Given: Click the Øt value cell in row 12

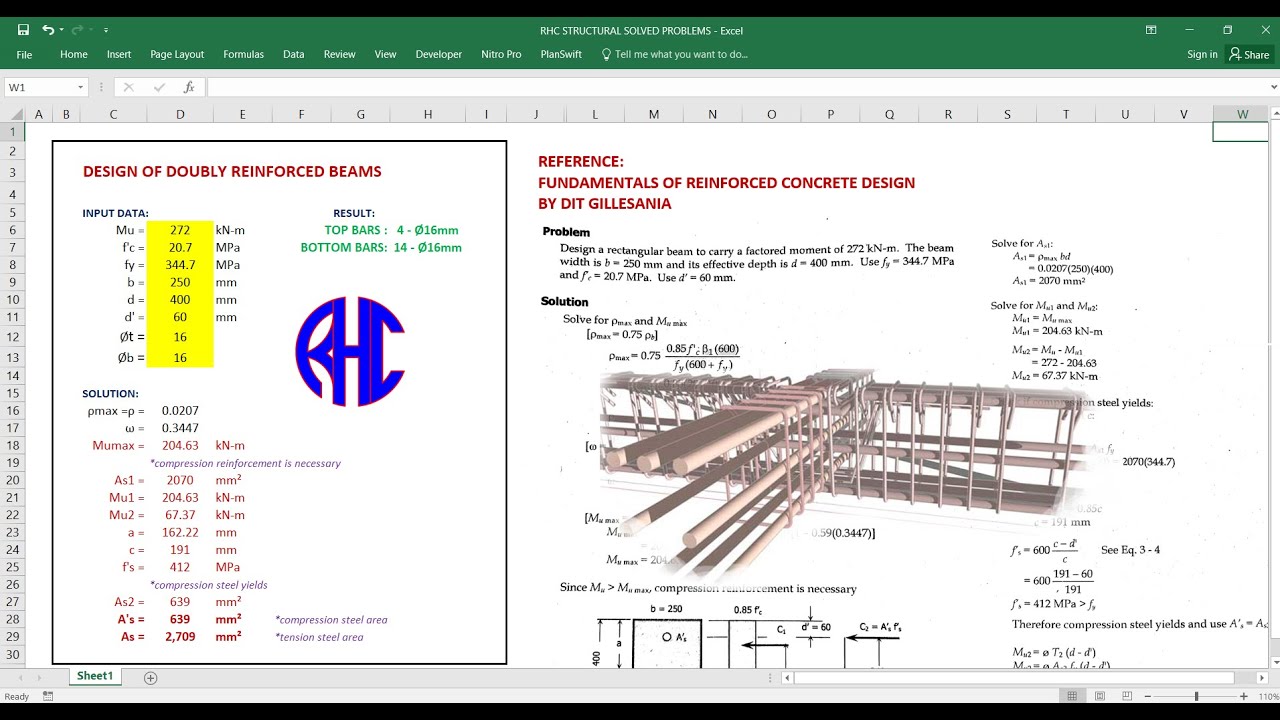Looking at the screenshot, I should pyautogui.click(x=180, y=337).
